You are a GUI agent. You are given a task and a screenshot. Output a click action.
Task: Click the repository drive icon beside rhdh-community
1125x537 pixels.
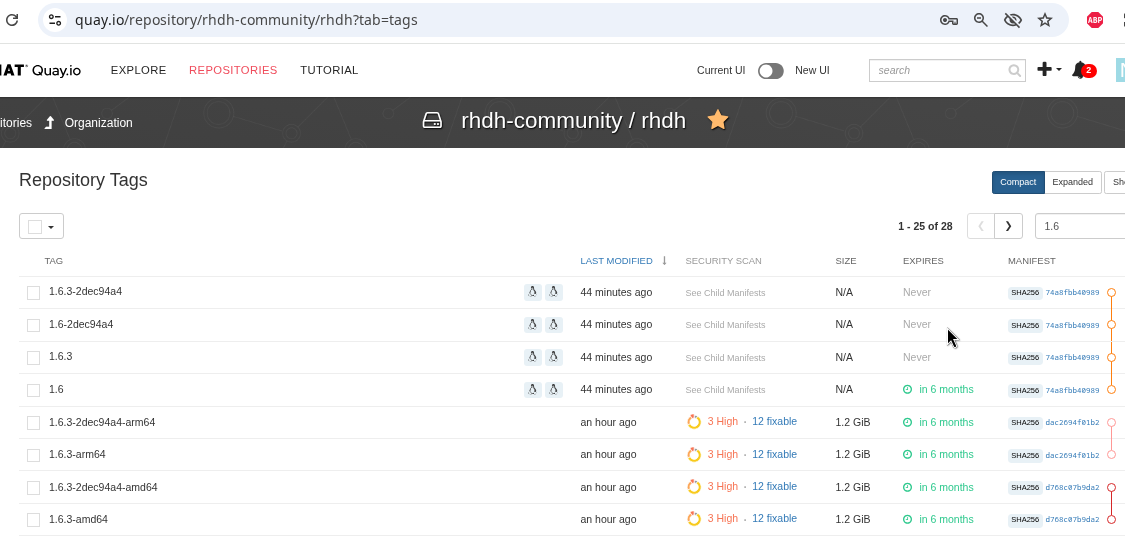click(x=432, y=121)
